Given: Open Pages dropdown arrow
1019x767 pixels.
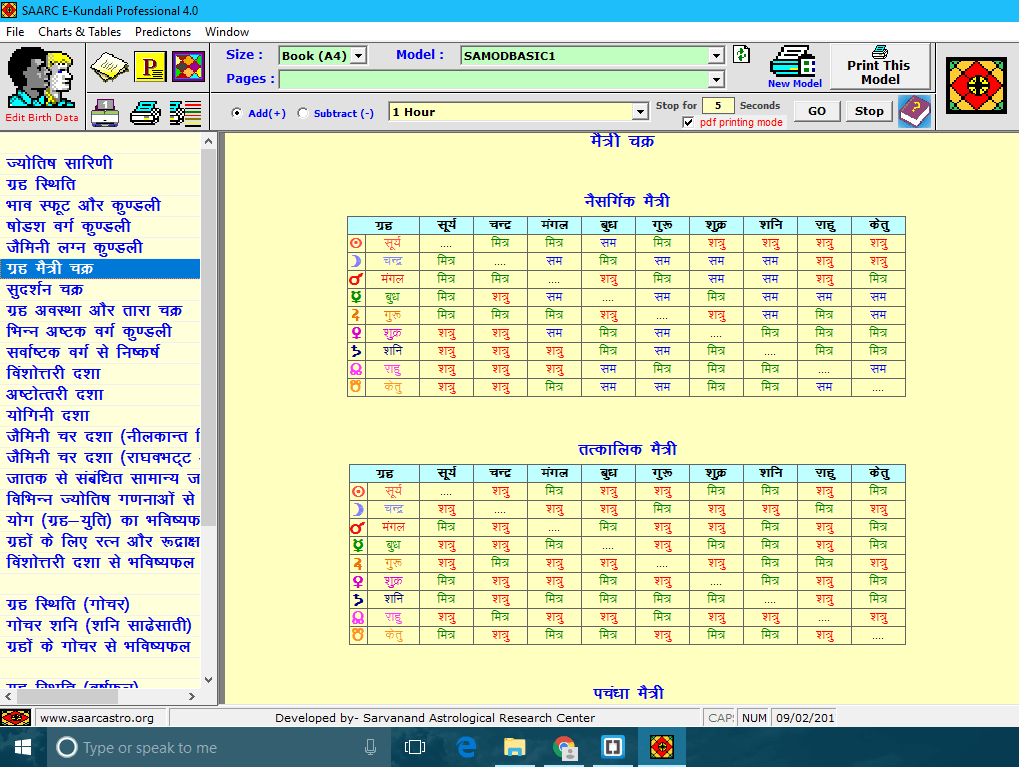Looking at the screenshot, I should pyautogui.click(x=716, y=79).
